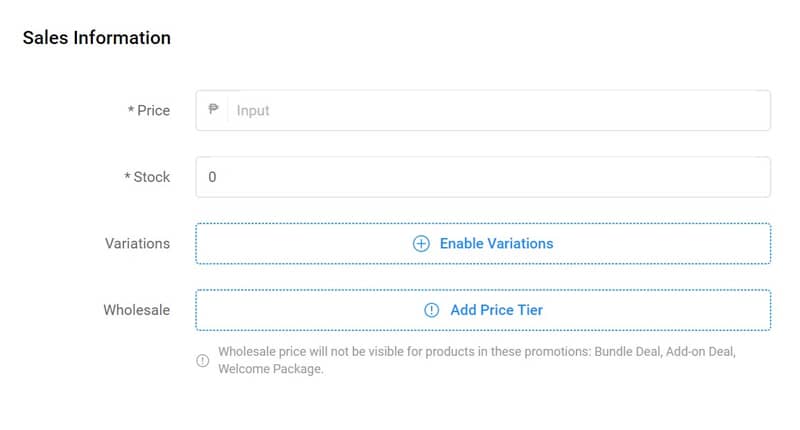Click the plus circle icon beside Enable Variations
Image resolution: width=800 pixels, height=430 pixels.
click(x=421, y=243)
